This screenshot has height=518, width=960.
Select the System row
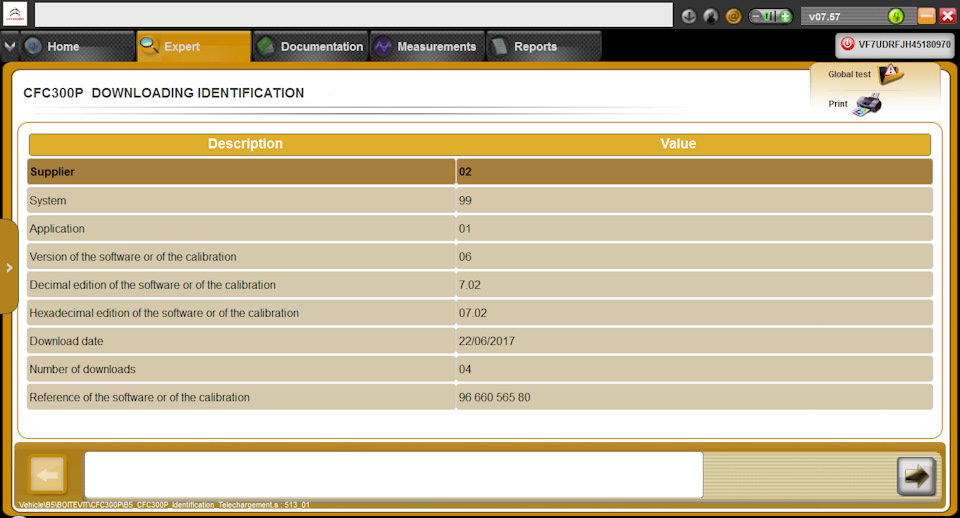(x=480, y=200)
